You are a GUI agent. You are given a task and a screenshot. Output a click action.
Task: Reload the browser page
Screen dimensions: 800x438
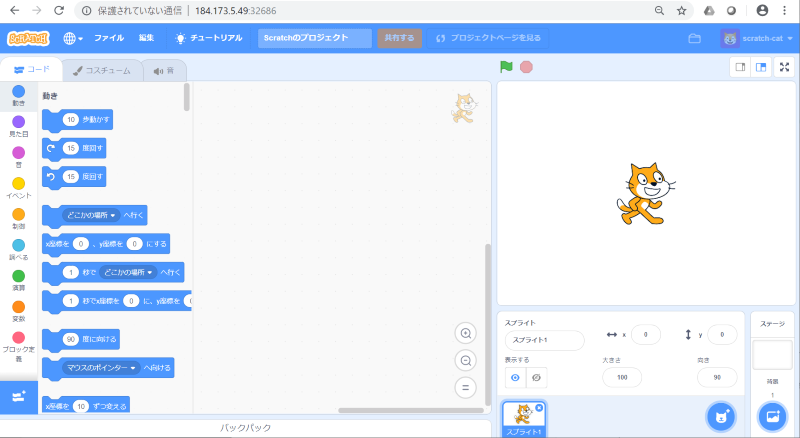[x=59, y=10]
